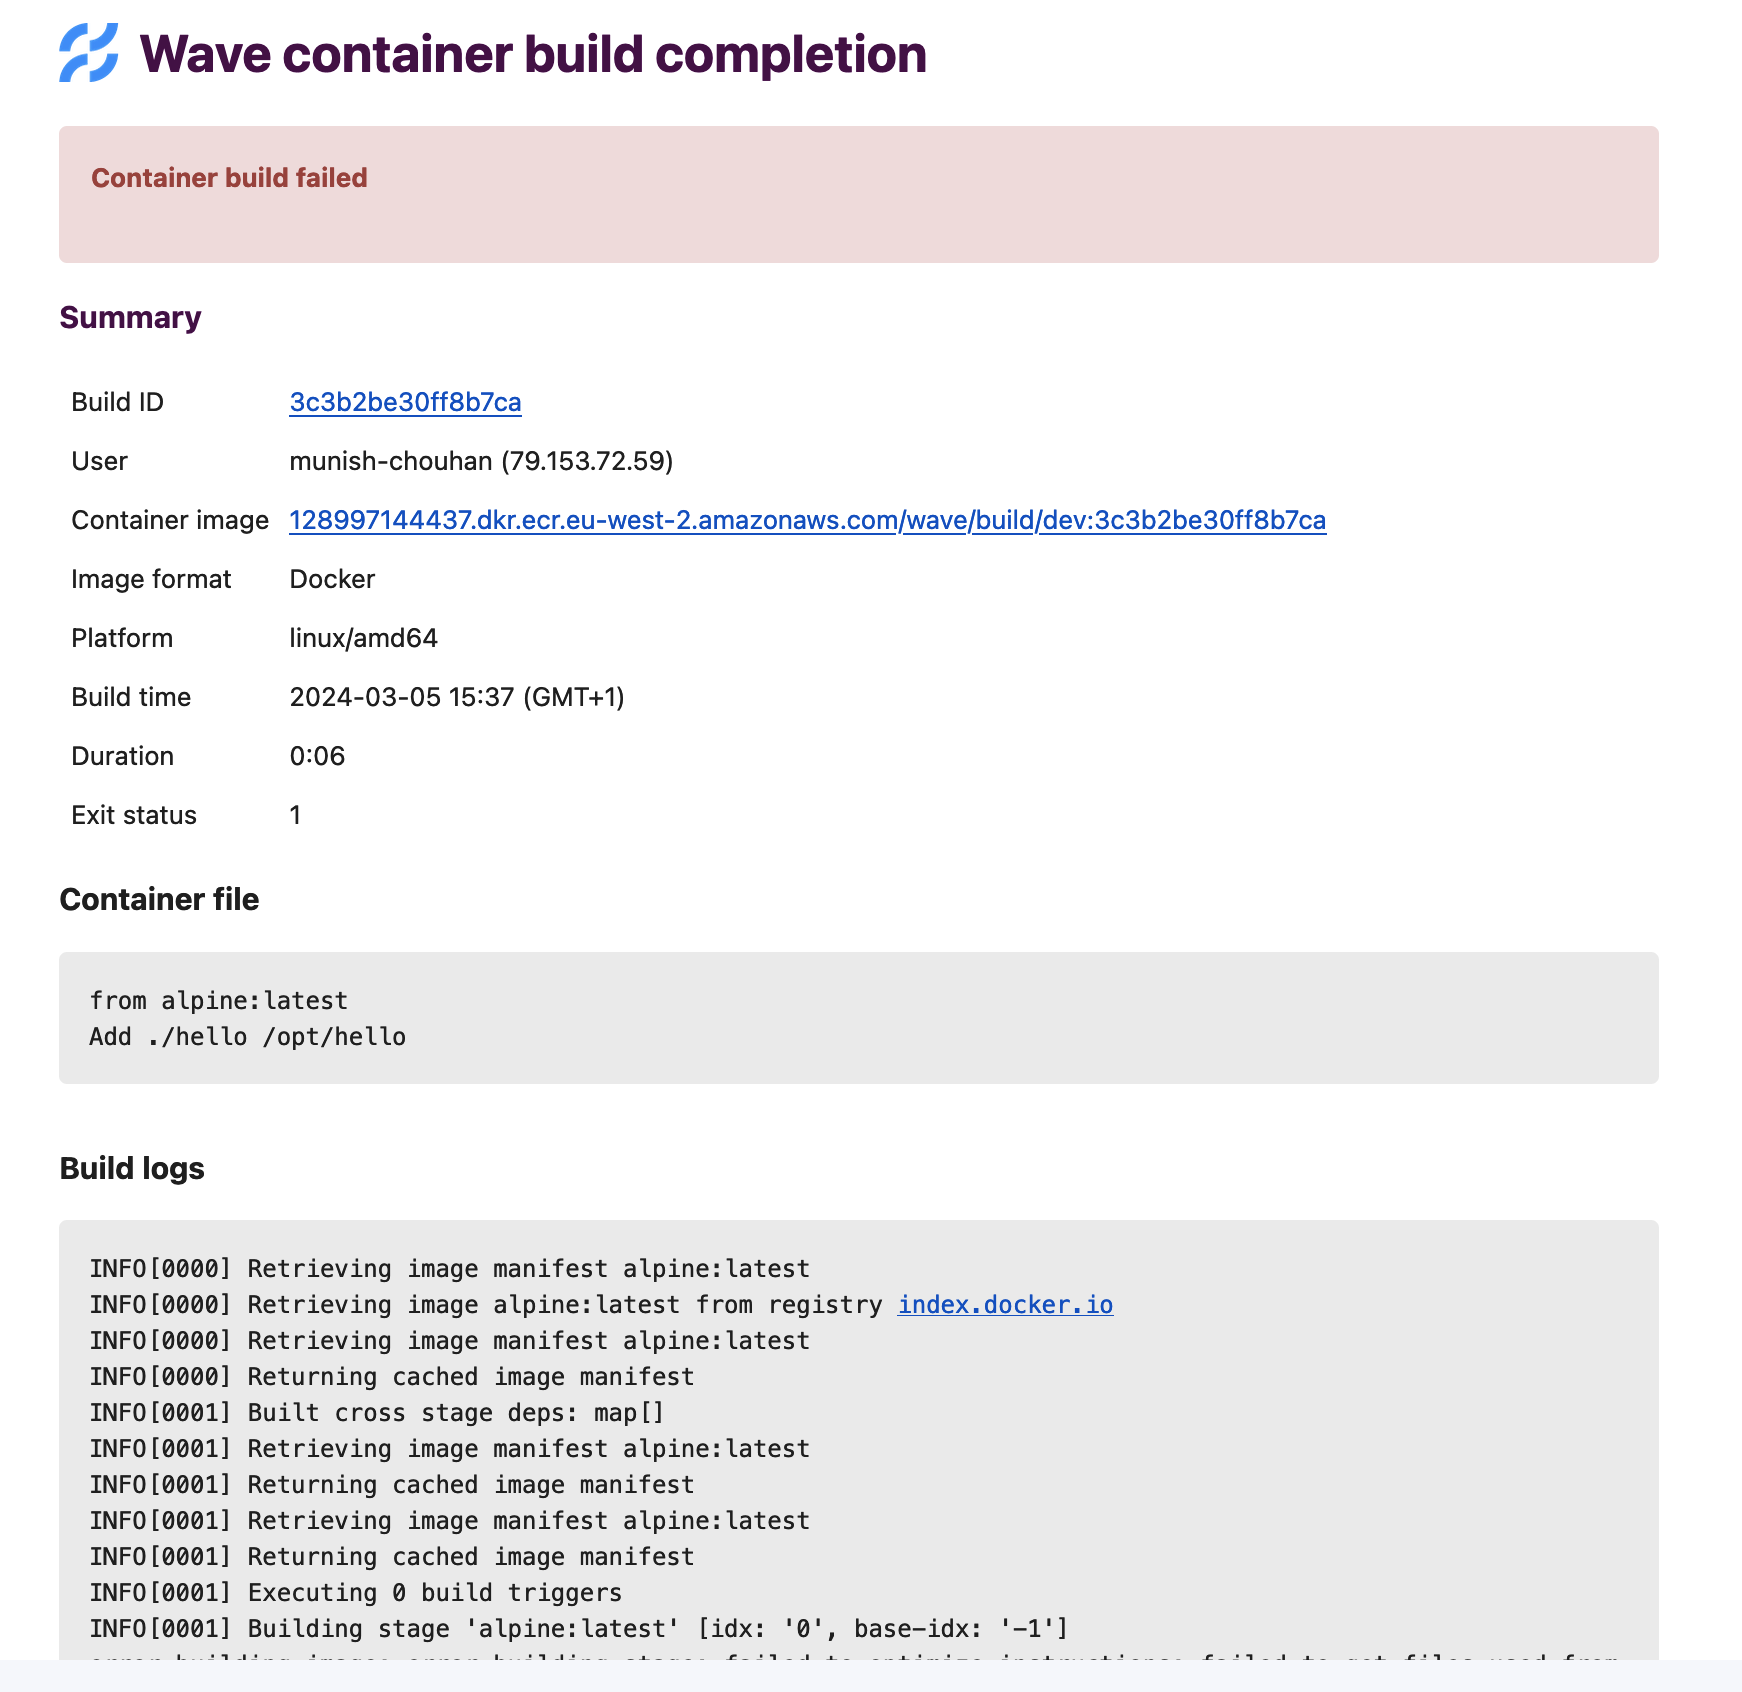
Task: Click the Build logs heading
Action: click(132, 1168)
